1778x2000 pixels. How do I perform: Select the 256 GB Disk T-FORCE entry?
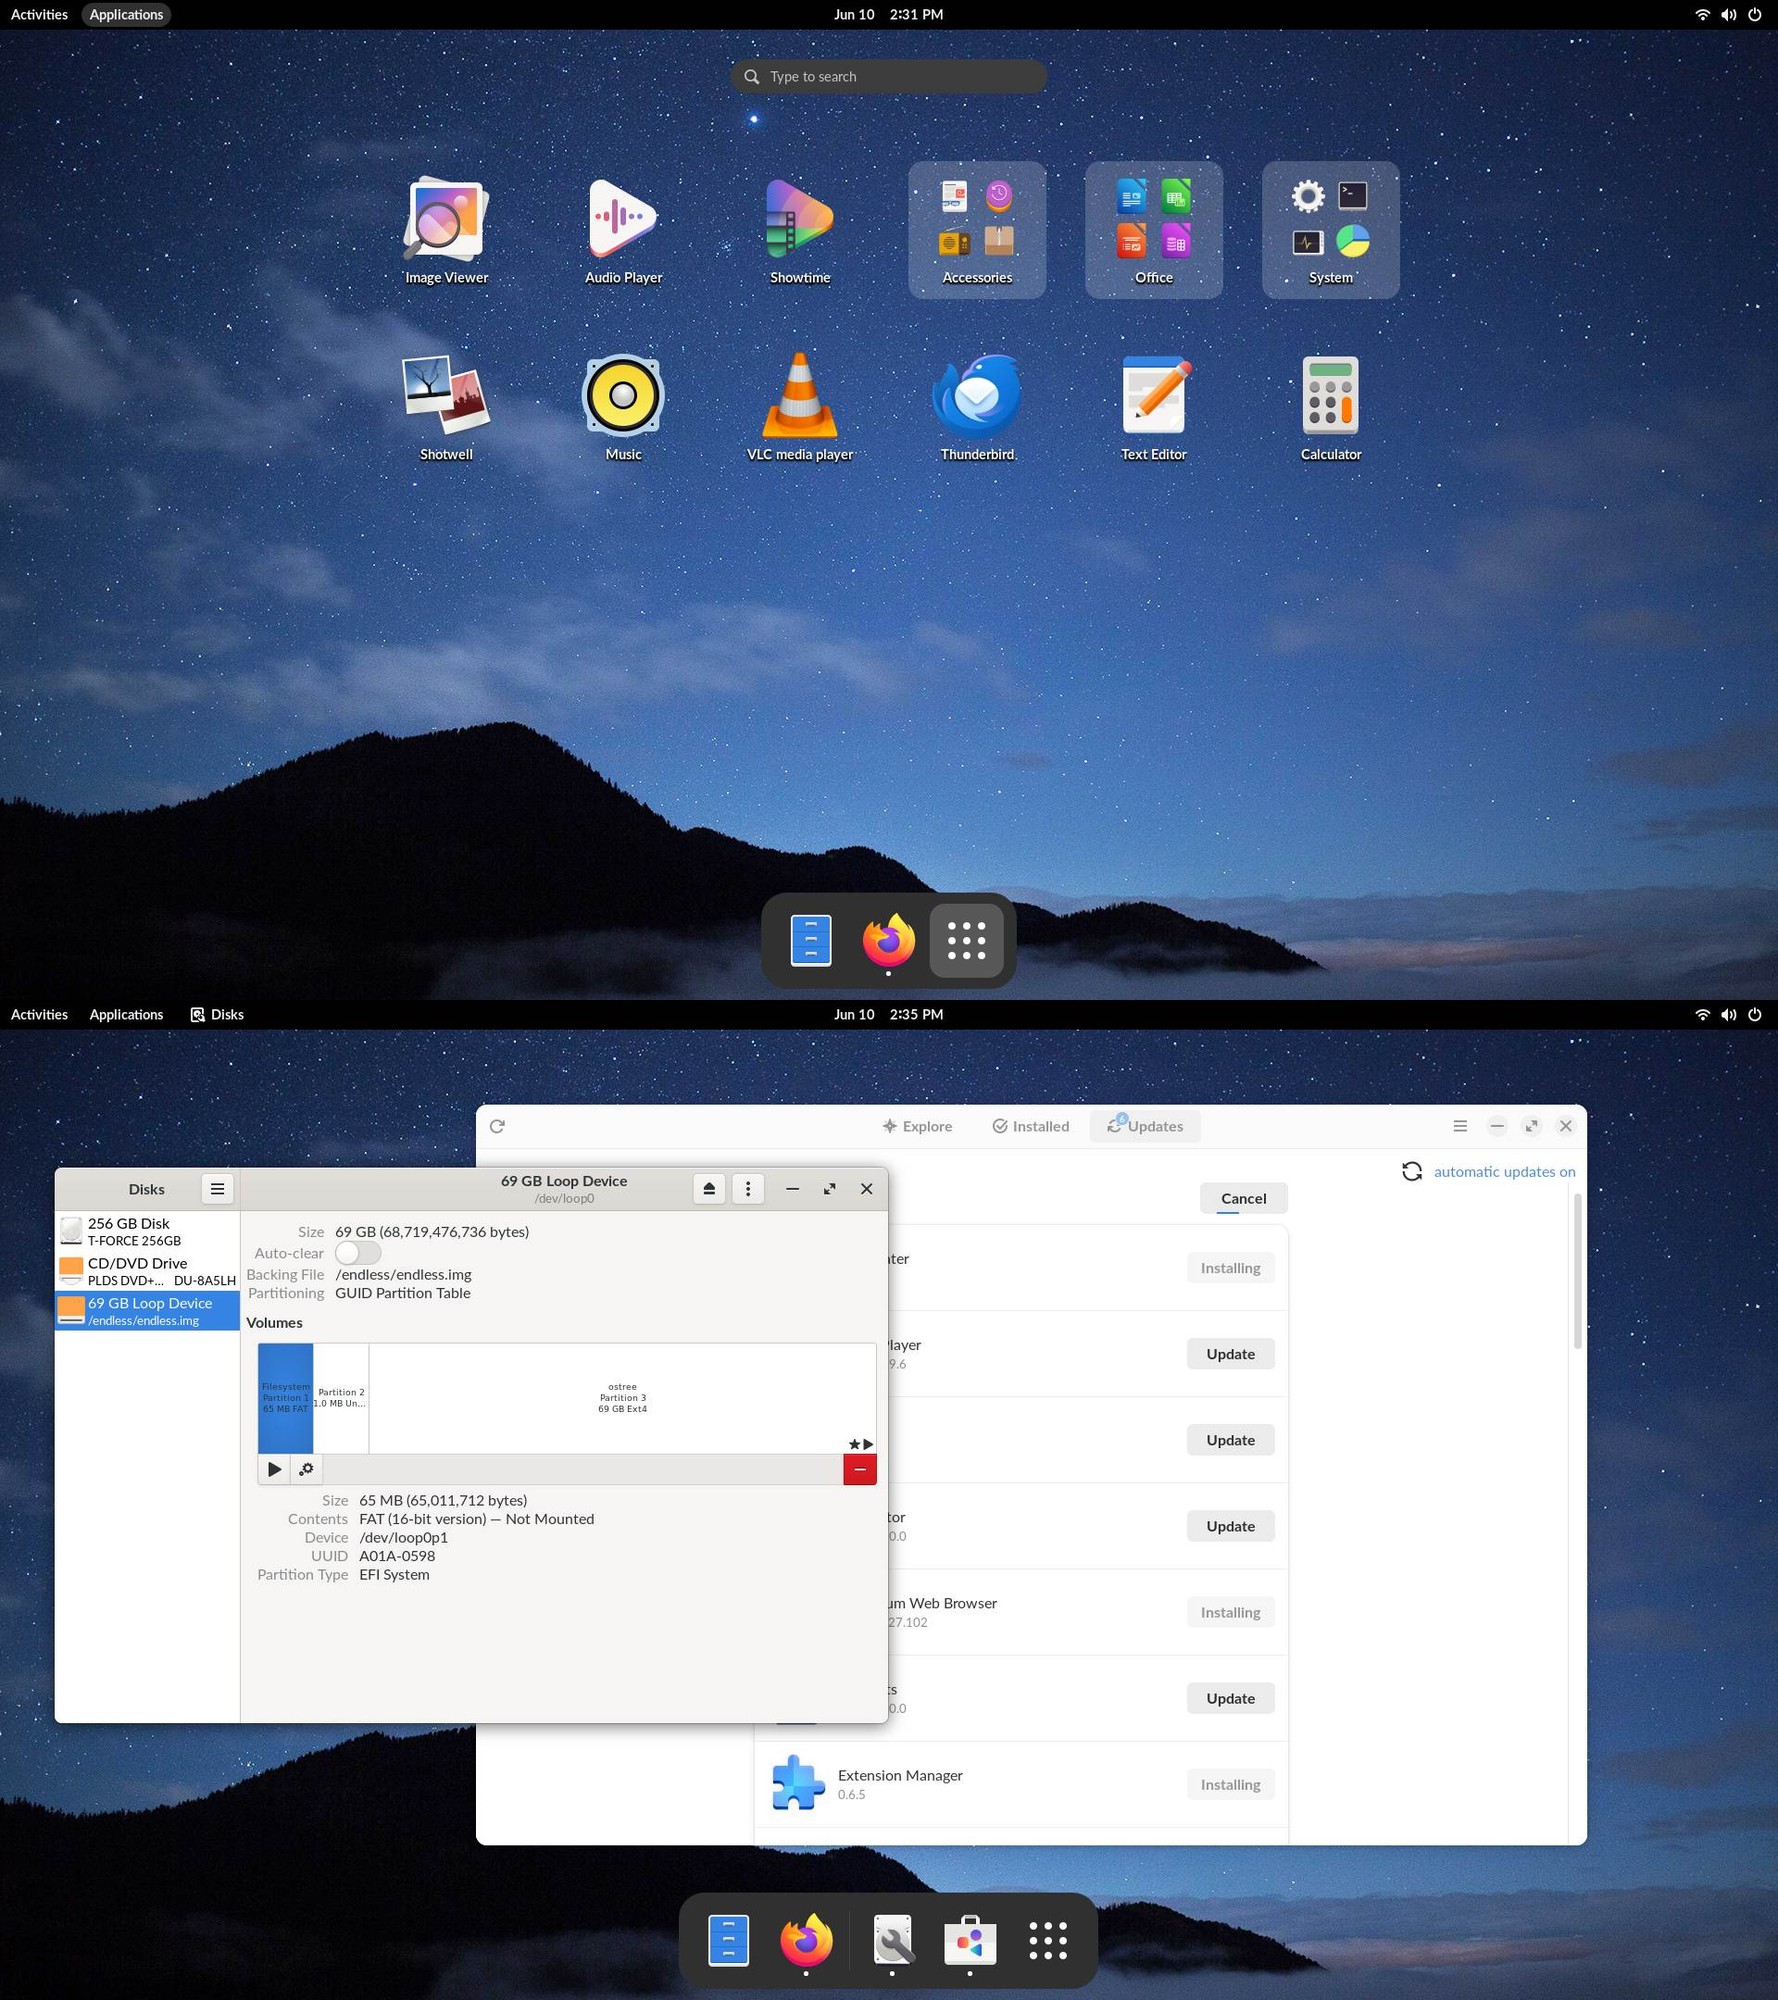147,1231
